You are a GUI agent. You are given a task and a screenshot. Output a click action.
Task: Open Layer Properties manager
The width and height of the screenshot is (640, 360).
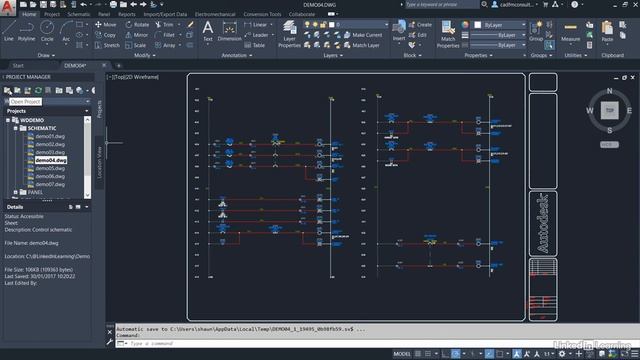(289, 34)
